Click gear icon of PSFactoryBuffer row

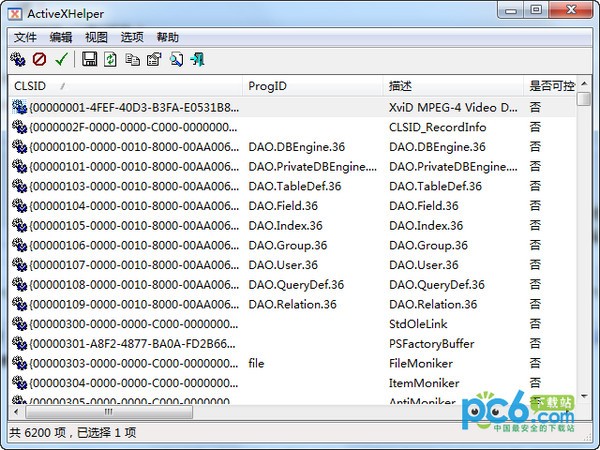(19, 344)
